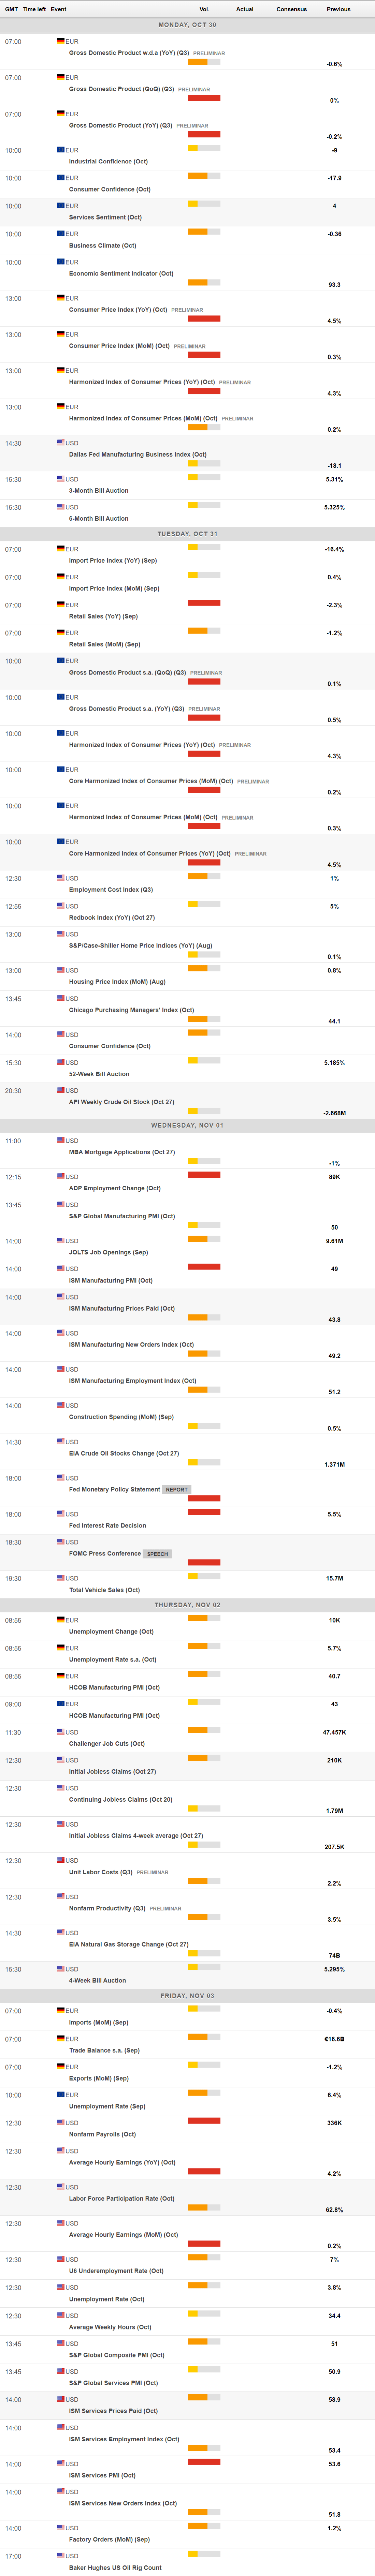This screenshot has width=375, height=2576.
Task: Click the German flag next to Unemployment Change (Oct)
Action: (61, 1620)
